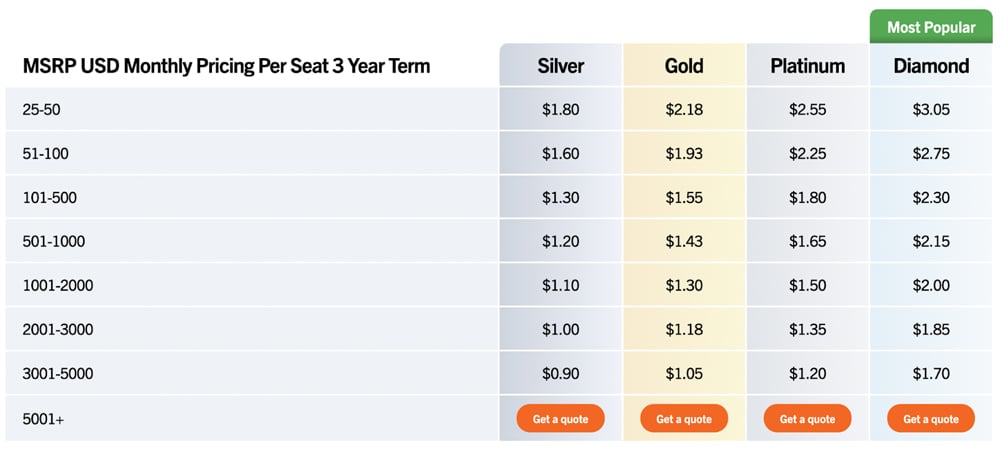Select the Gold column header

click(x=684, y=67)
